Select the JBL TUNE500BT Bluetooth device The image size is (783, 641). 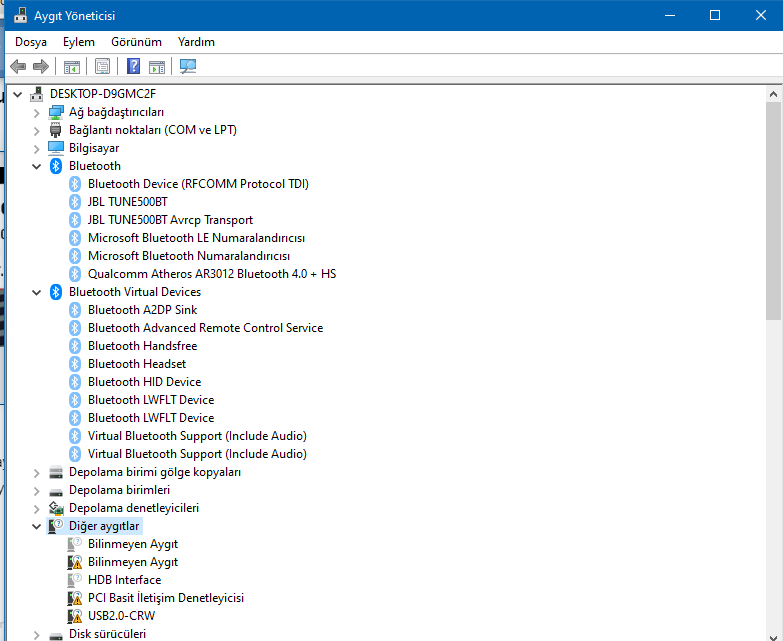coord(128,202)
